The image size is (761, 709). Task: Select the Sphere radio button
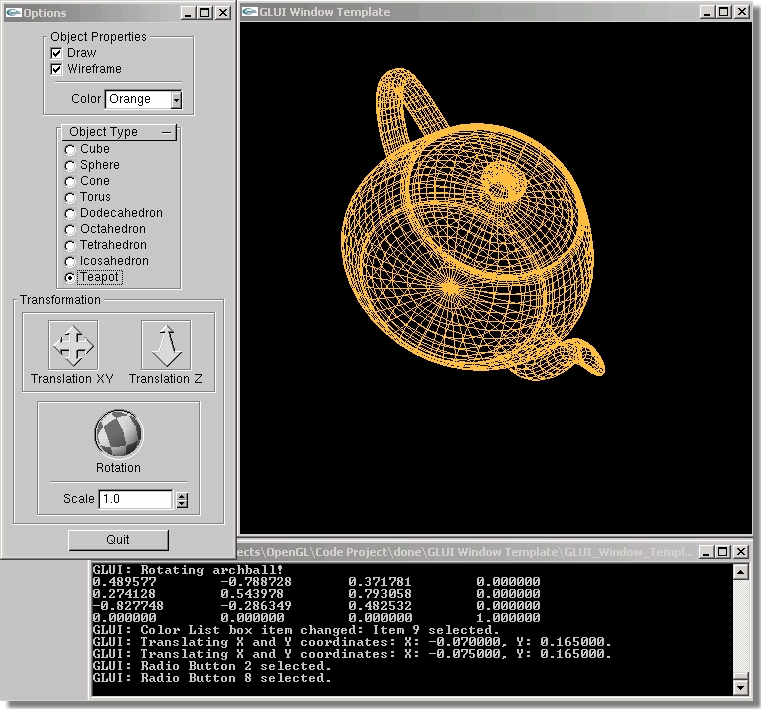[x=70, y=165]
